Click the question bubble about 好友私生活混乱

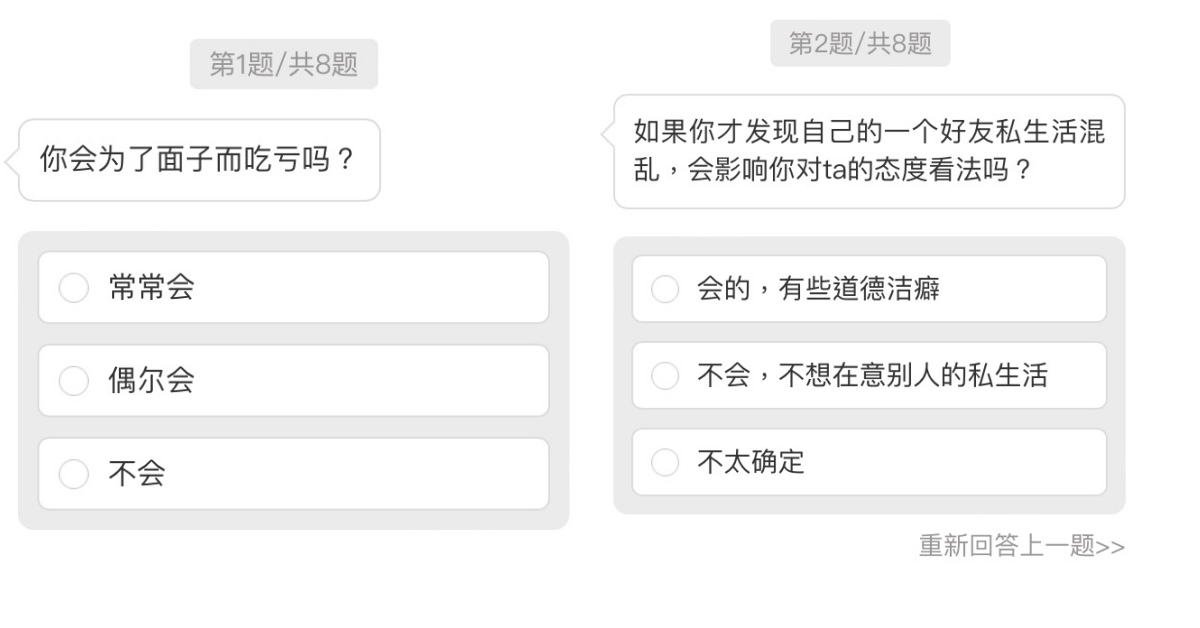tap(868, 151)
